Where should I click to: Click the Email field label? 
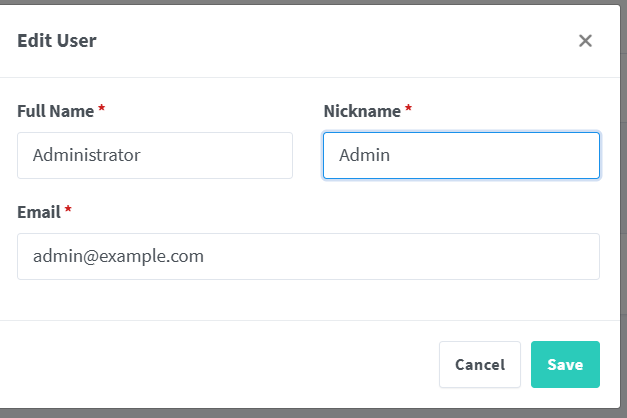tap(39, 212)
